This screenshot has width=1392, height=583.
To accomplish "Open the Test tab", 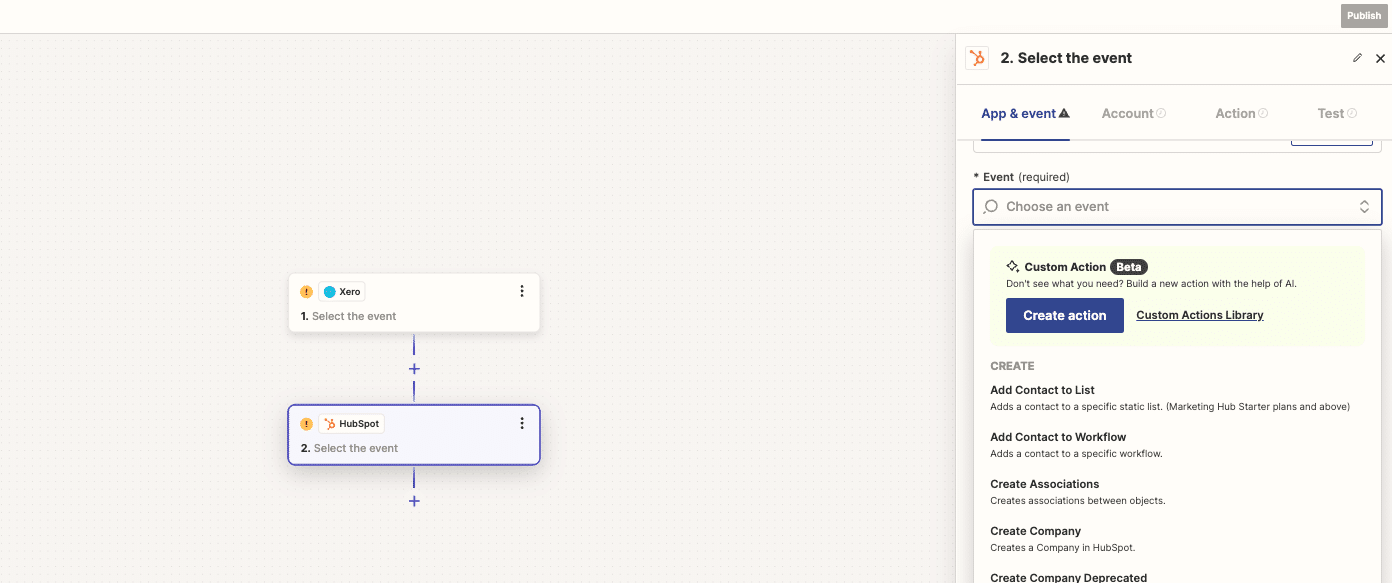I will click(1337, 113).
